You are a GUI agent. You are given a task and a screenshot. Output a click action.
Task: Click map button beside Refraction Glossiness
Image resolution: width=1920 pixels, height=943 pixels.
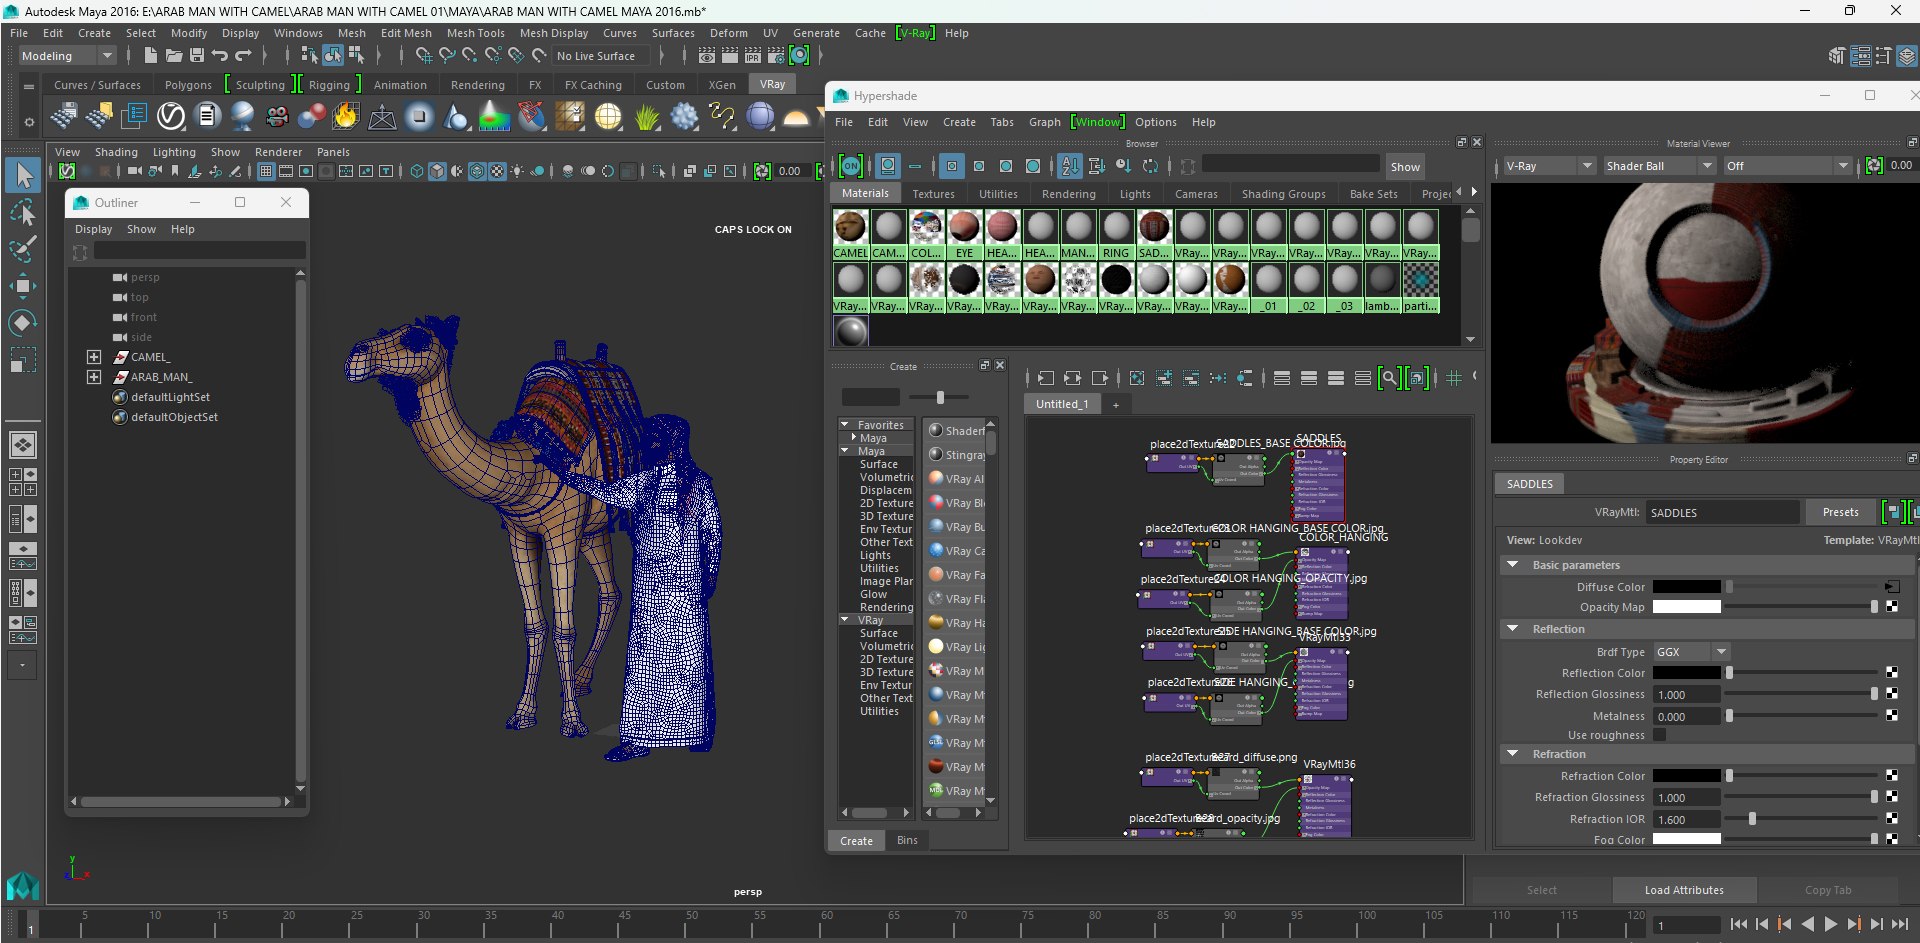point(1892,797)
